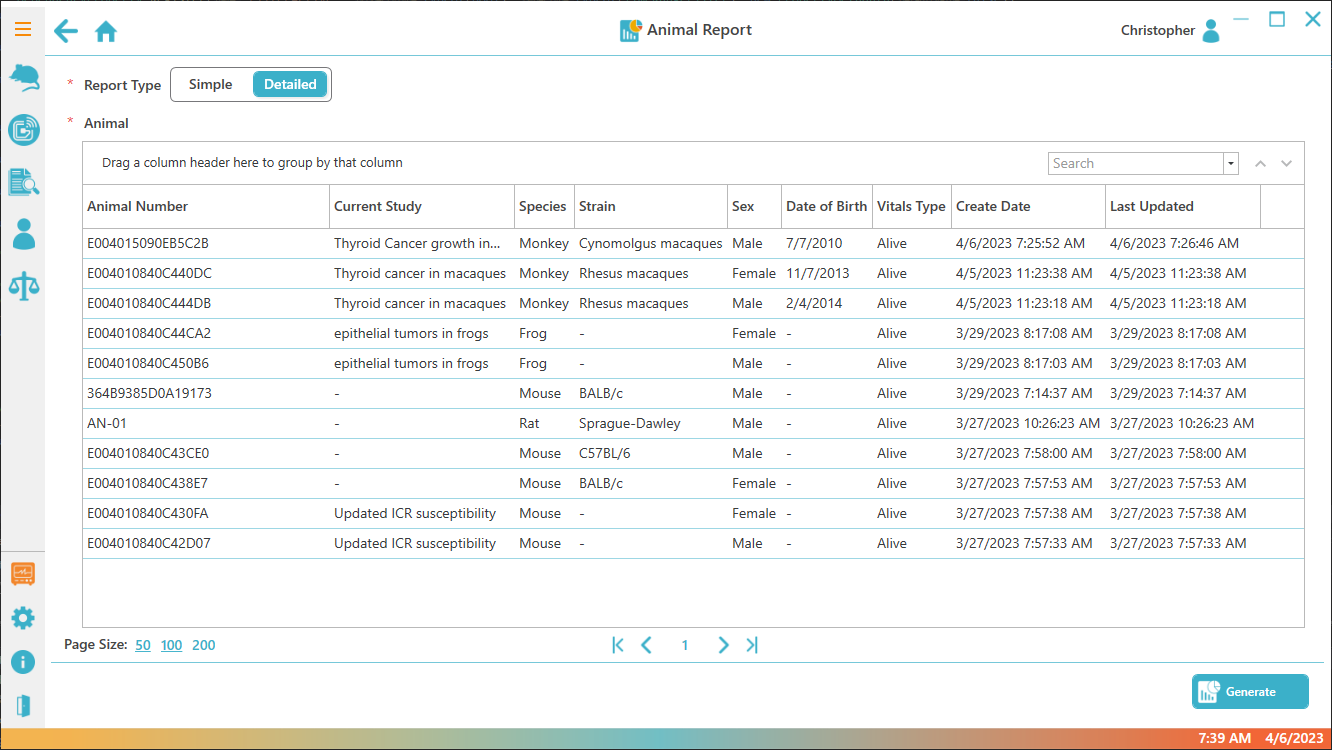The width and height of the screenshot is (1332, 750).
Task: Select animal row 364B9385D0A19173
Action: (x=693, y=394)
